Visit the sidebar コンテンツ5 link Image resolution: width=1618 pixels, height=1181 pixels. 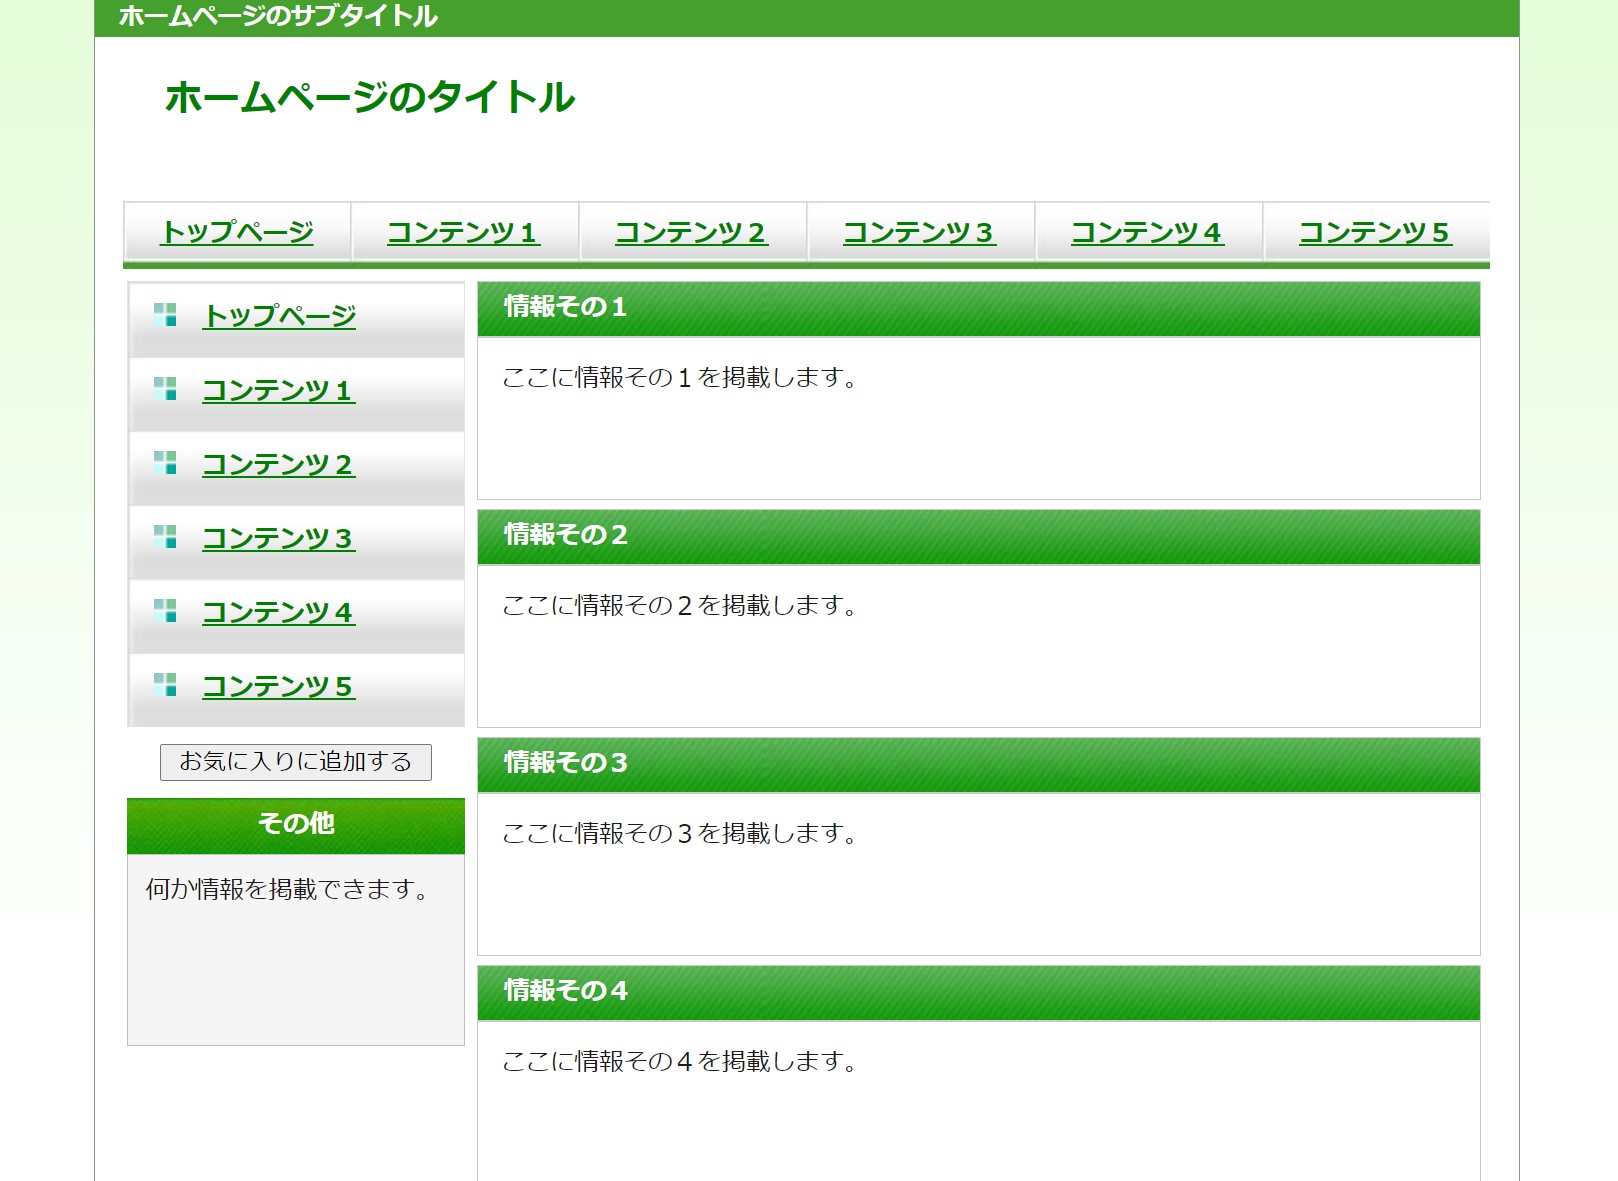click(x=278, y=686)
